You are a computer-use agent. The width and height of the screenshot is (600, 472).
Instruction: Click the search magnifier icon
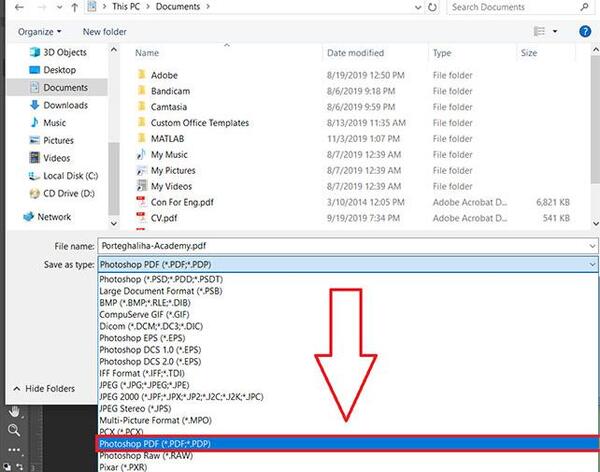(584, 7)
